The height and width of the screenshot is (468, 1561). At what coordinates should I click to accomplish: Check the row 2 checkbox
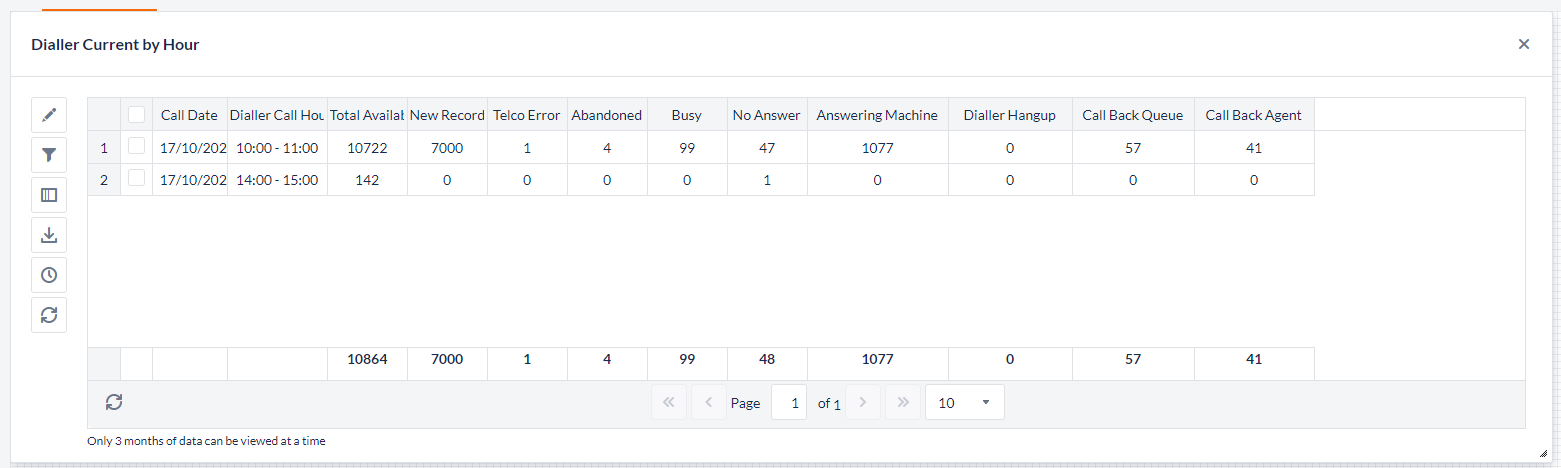(x=137, y=179)
